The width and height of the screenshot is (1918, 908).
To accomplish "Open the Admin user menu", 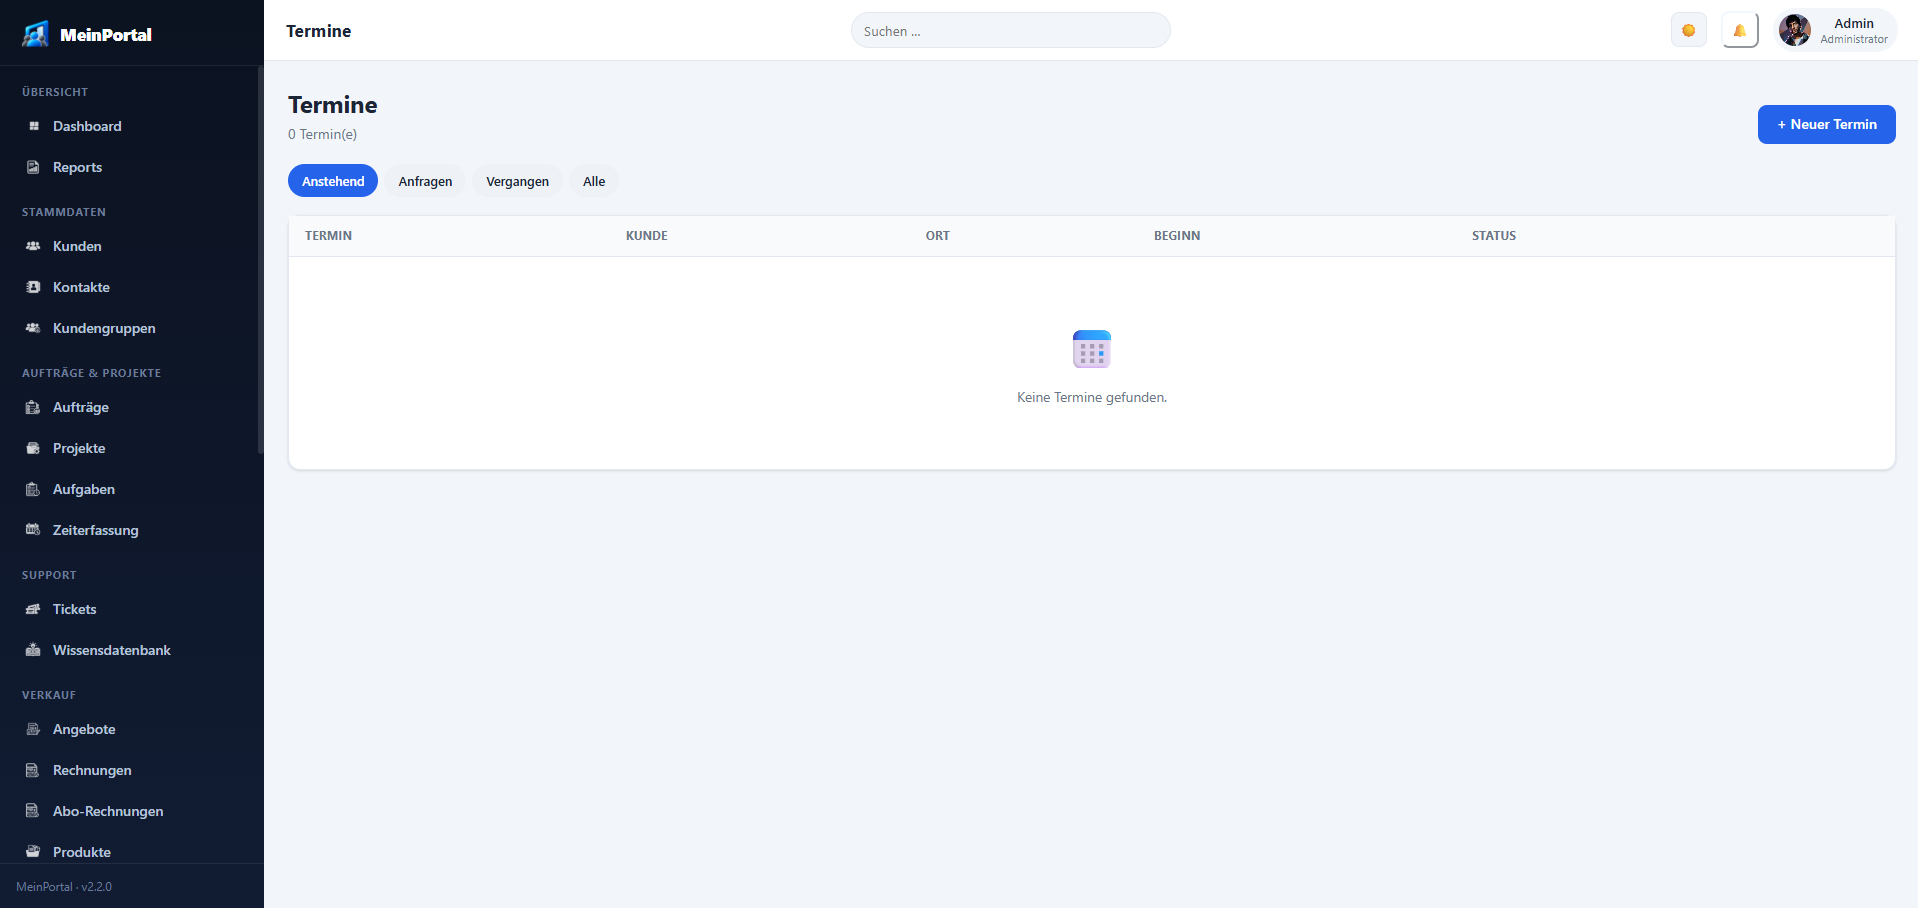I will coord(1836,30).
